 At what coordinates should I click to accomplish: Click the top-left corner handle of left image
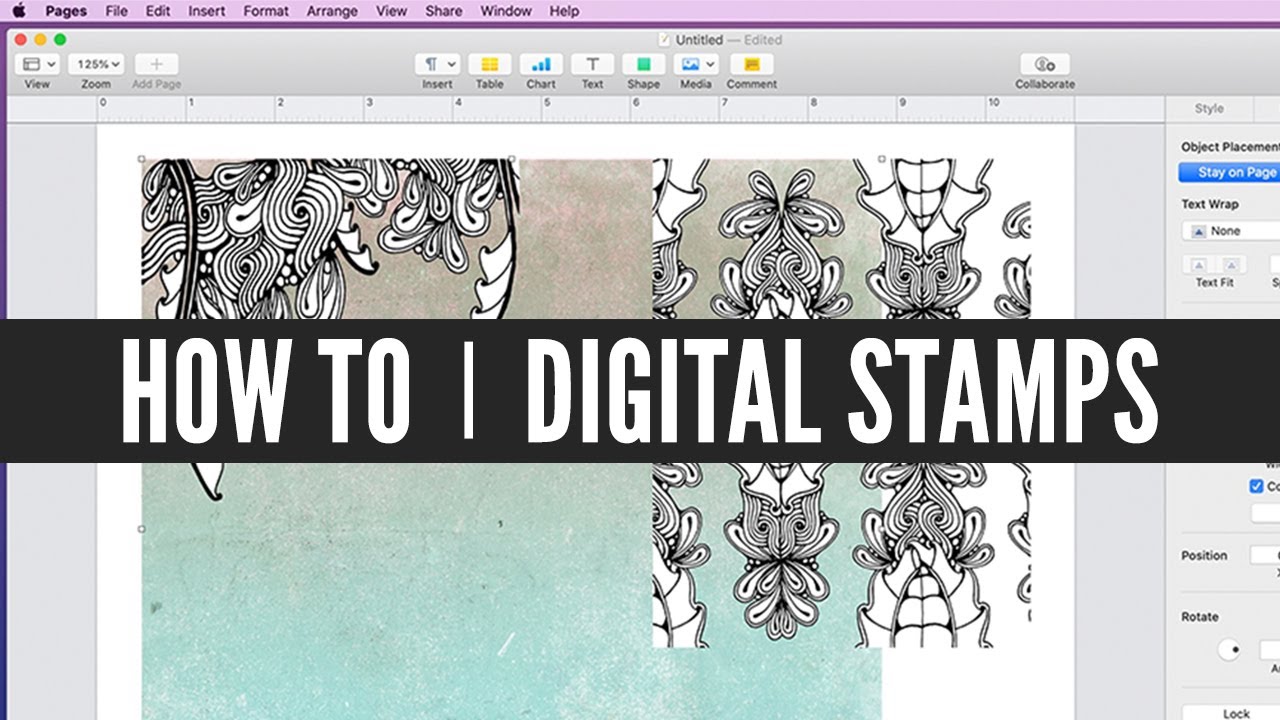click(x=141, y=158)
